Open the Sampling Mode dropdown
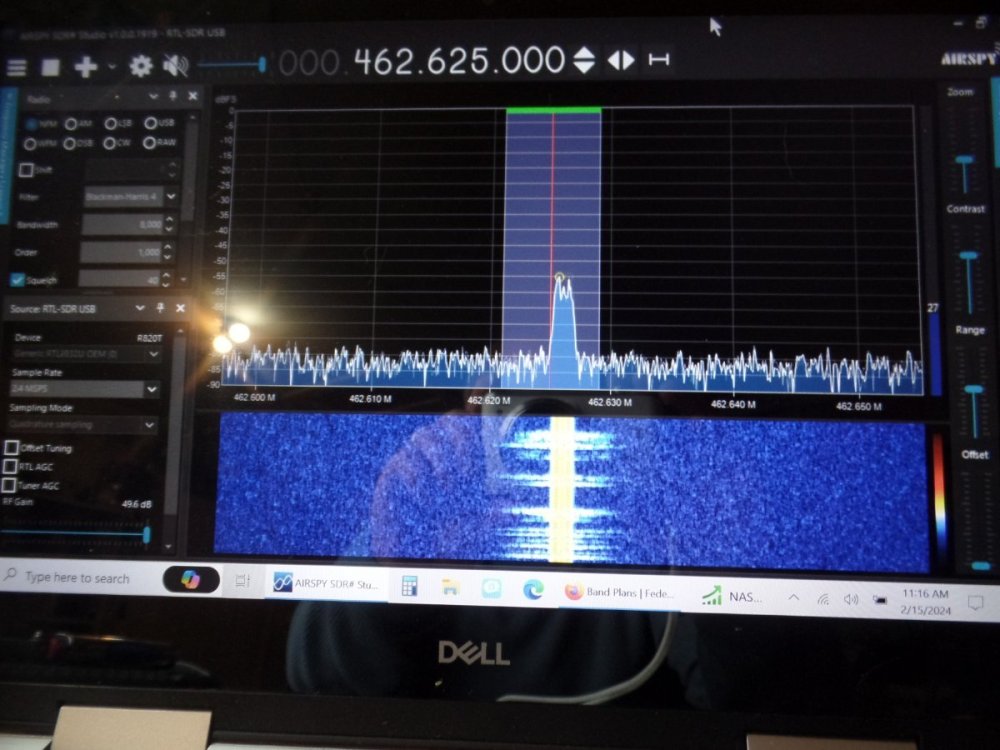 (x=150, y=425)
